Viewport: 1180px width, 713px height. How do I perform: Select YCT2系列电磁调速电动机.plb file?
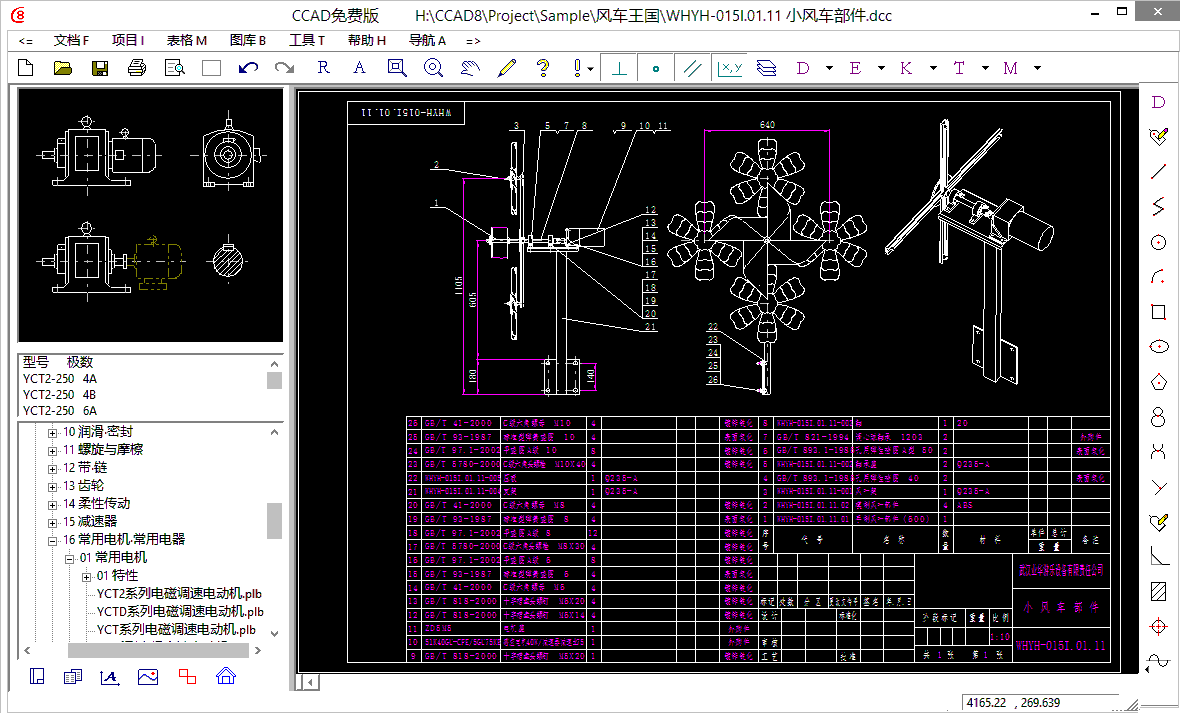(179, 594)
